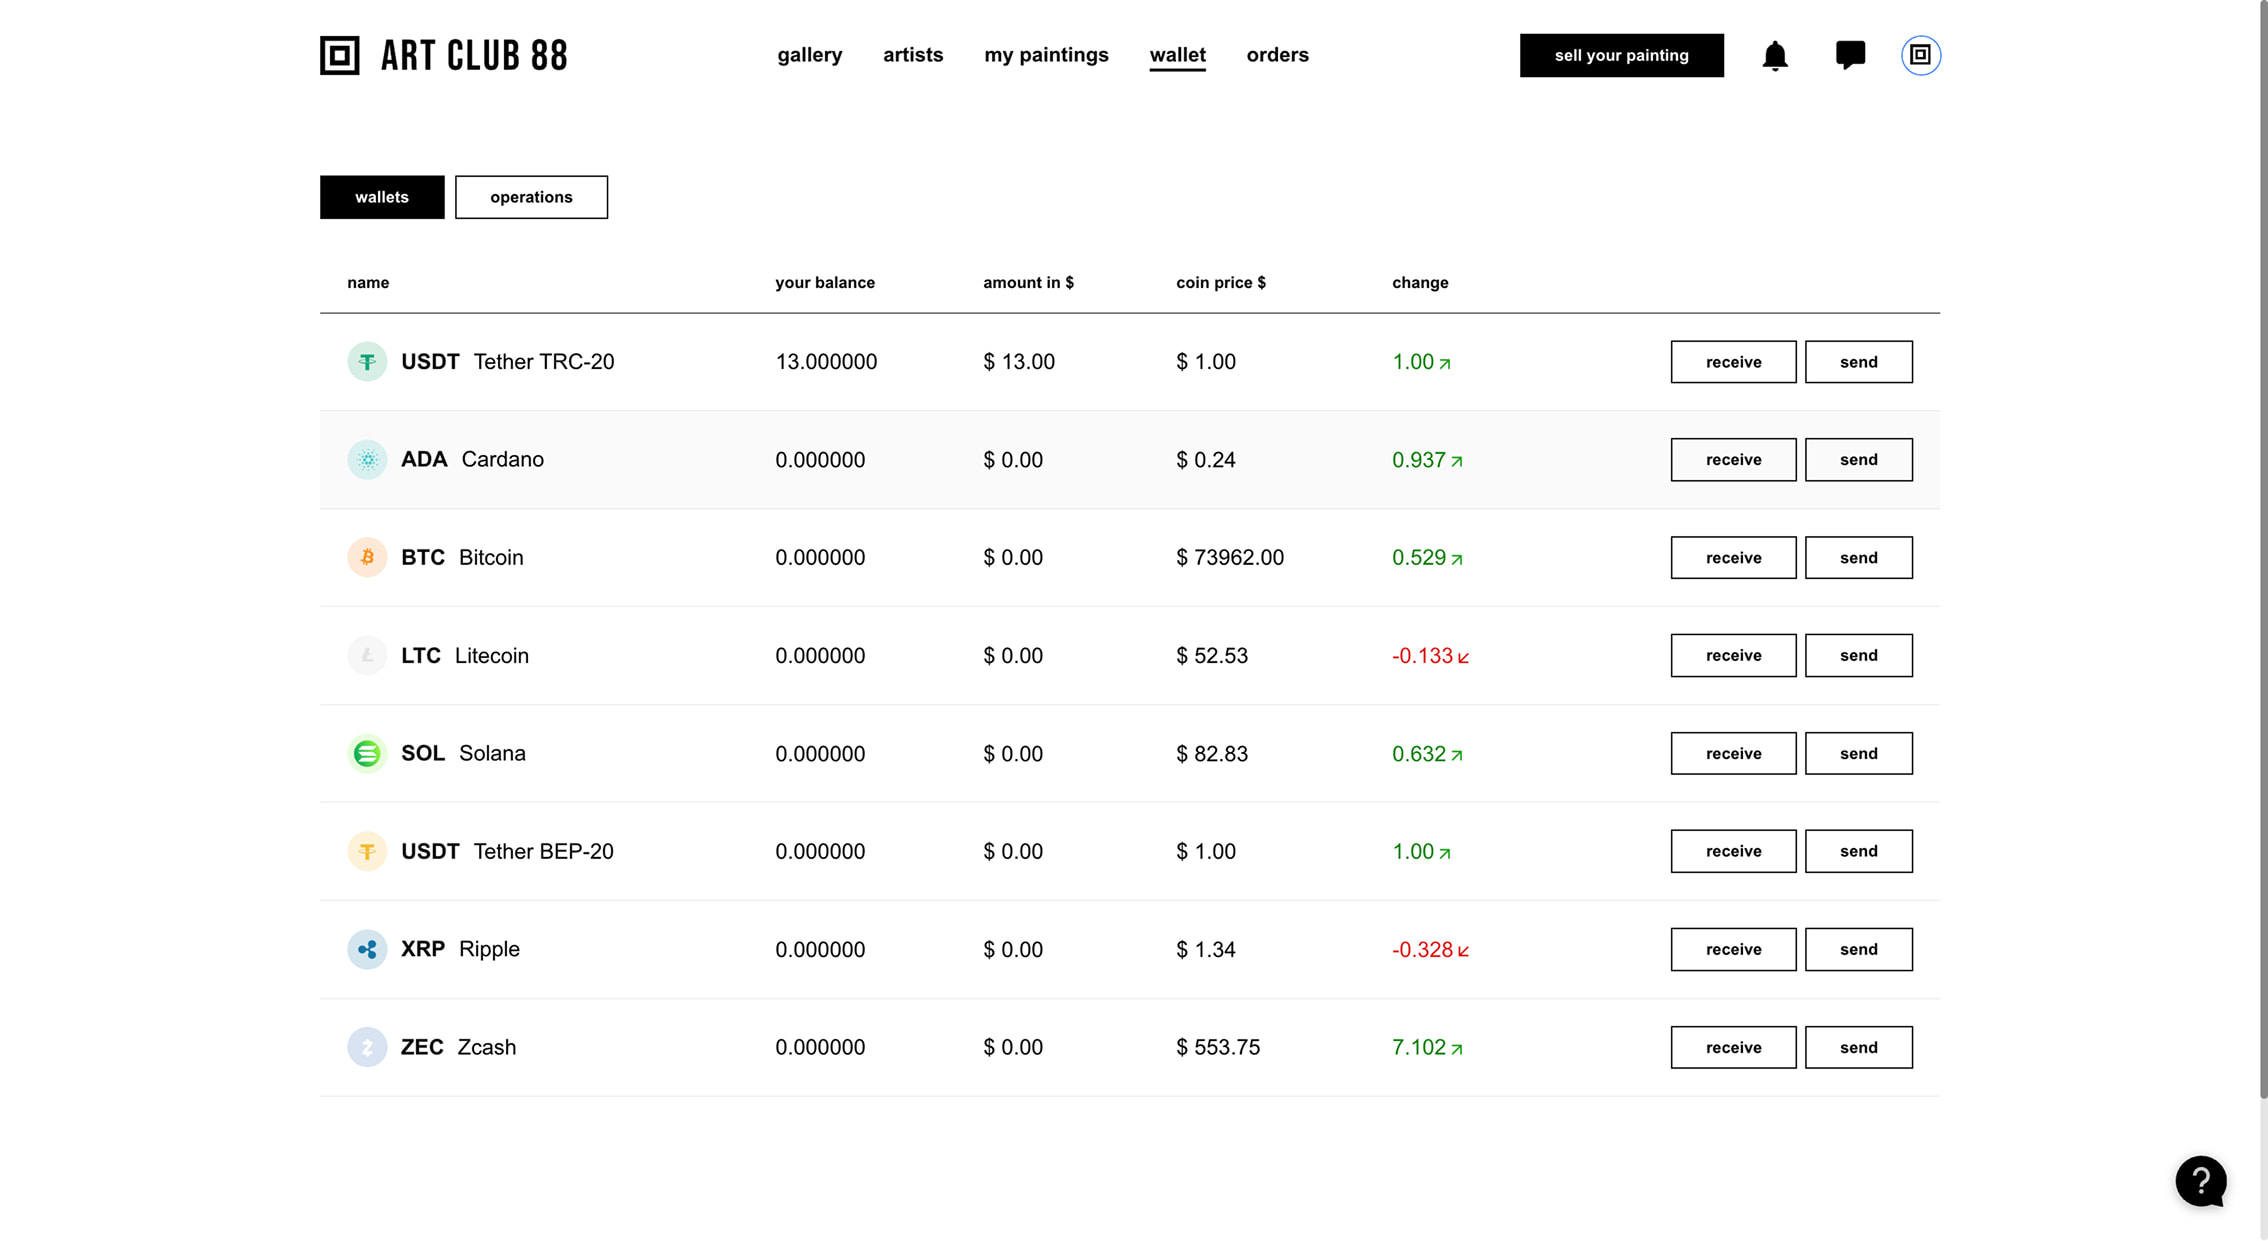This screenshot has height=1241, width=2268.
Task: Receive SOL Solana
Action: pos(1733,754)
